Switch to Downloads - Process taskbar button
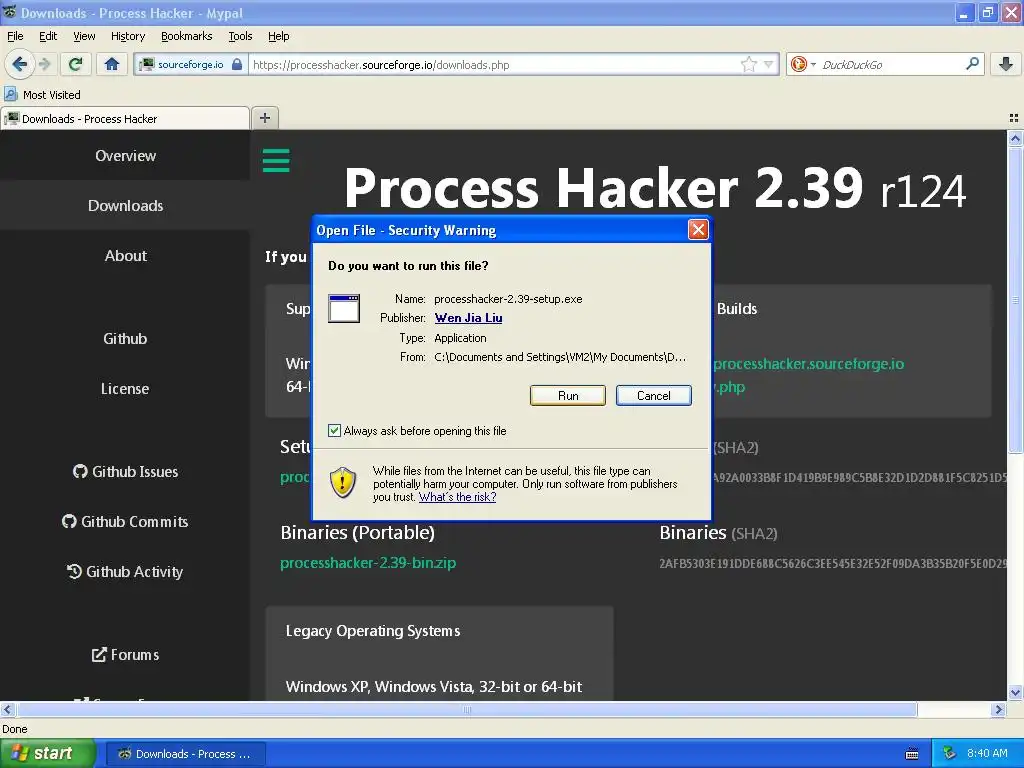The image size is (1024, 768). click(185, 754)
